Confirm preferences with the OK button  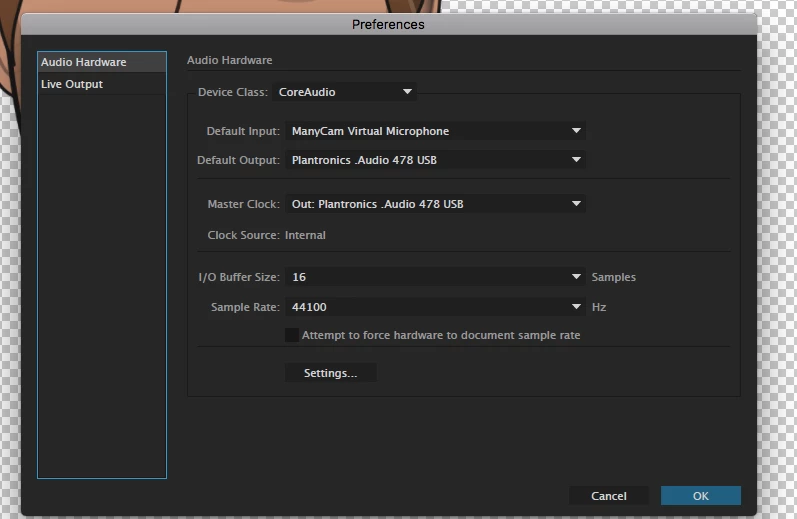[x=700, y=496]
